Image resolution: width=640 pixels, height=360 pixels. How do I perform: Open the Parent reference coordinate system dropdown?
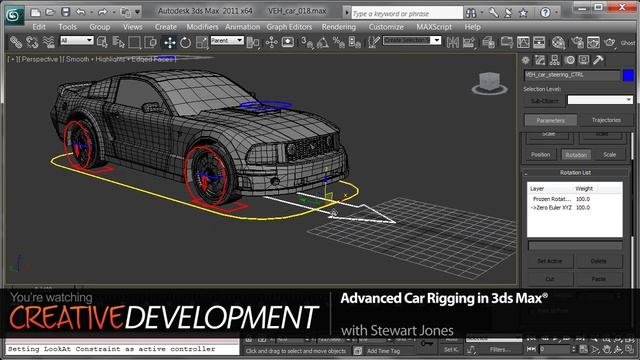pos(227,40)
